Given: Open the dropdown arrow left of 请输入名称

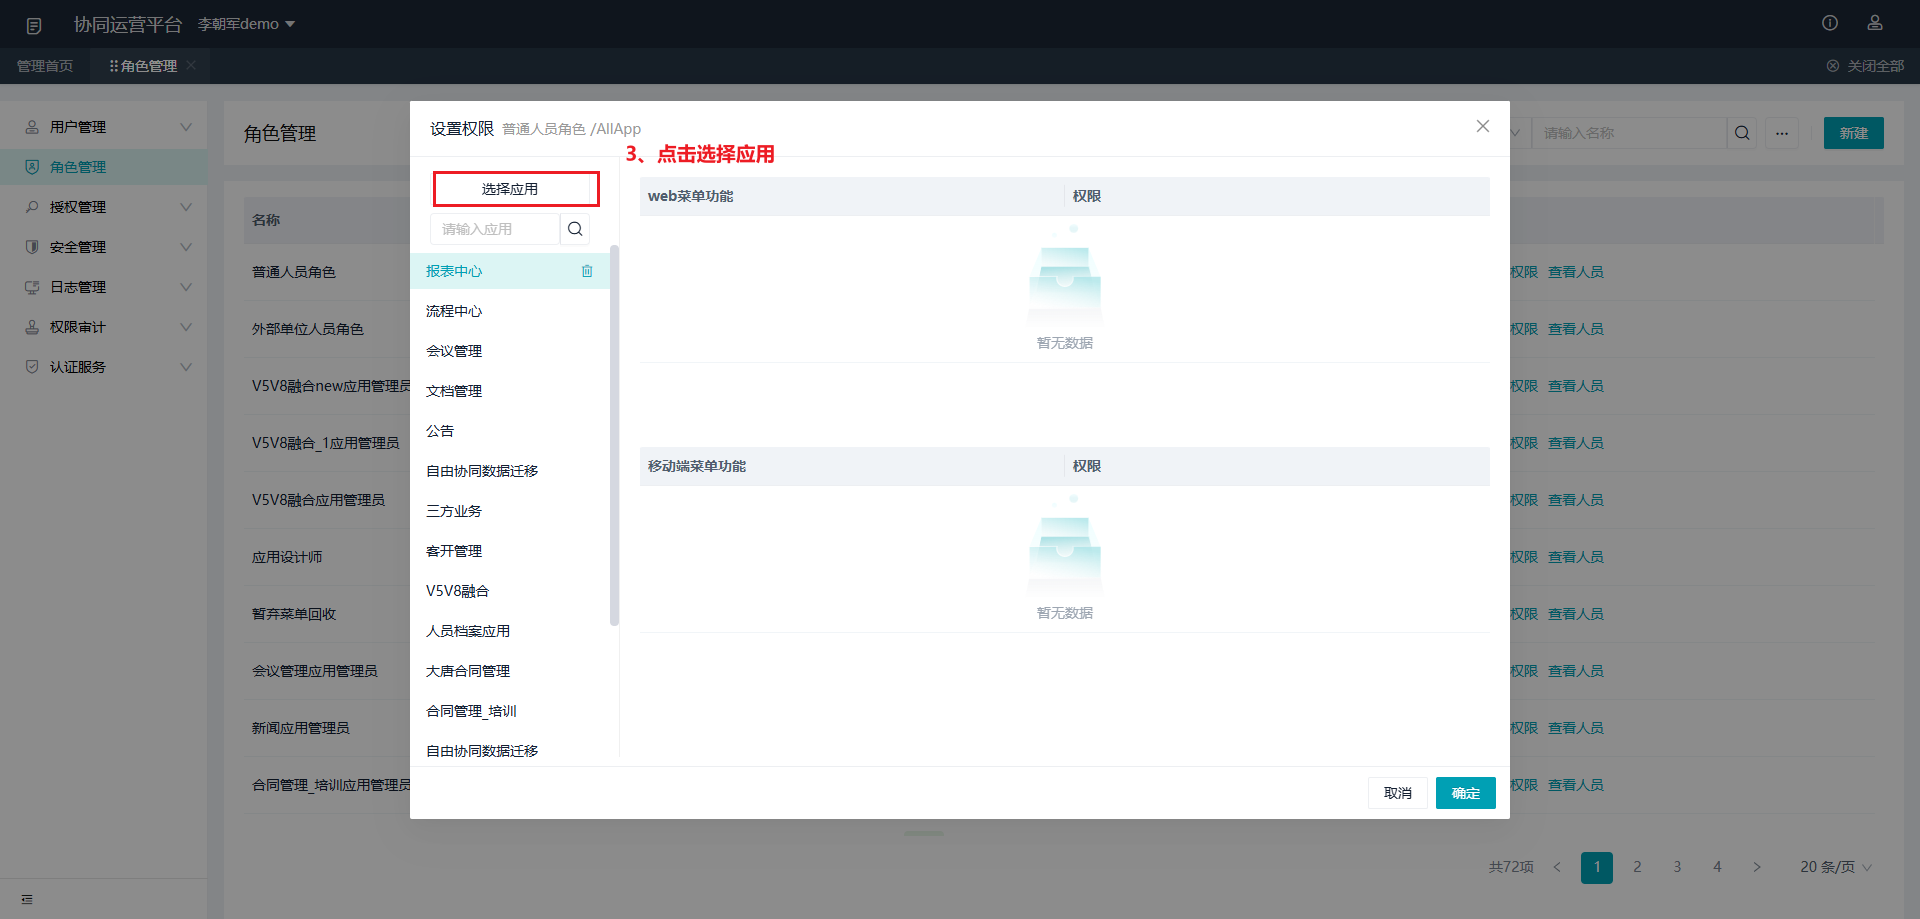Looking at the screenshot, I should tap(1516, 133).
